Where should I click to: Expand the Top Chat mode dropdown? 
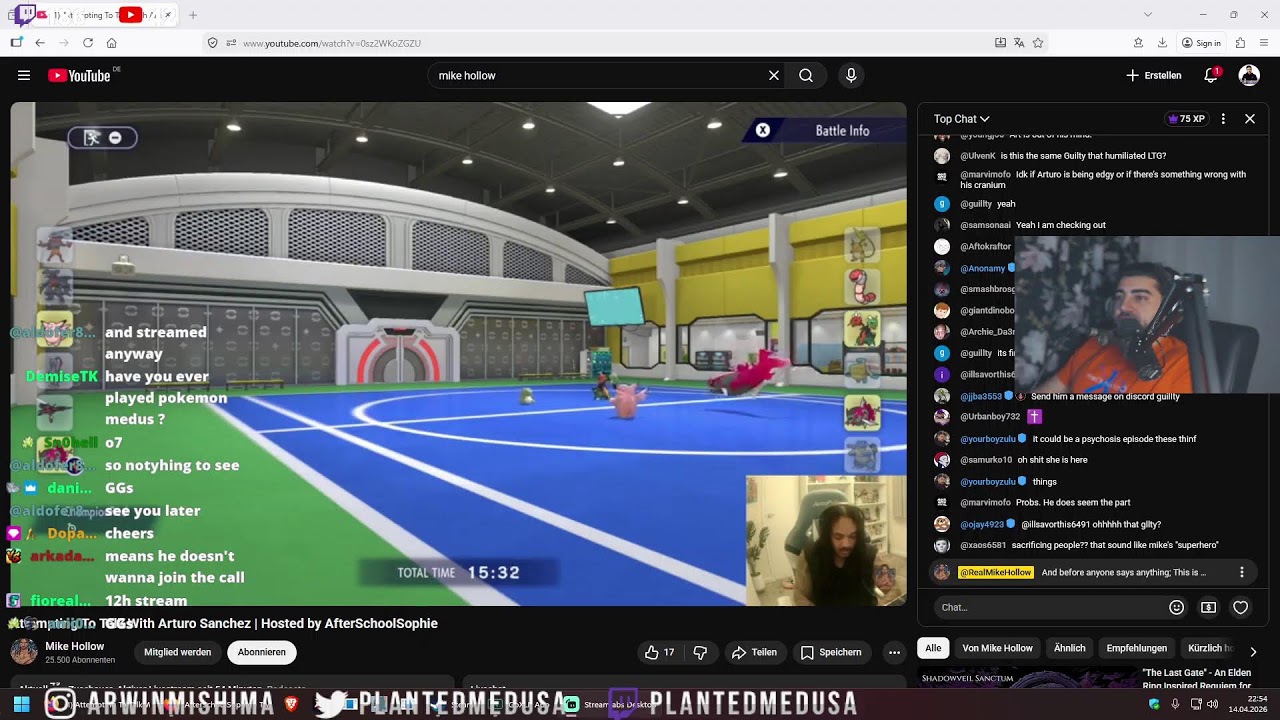click(x=962, y=119)
